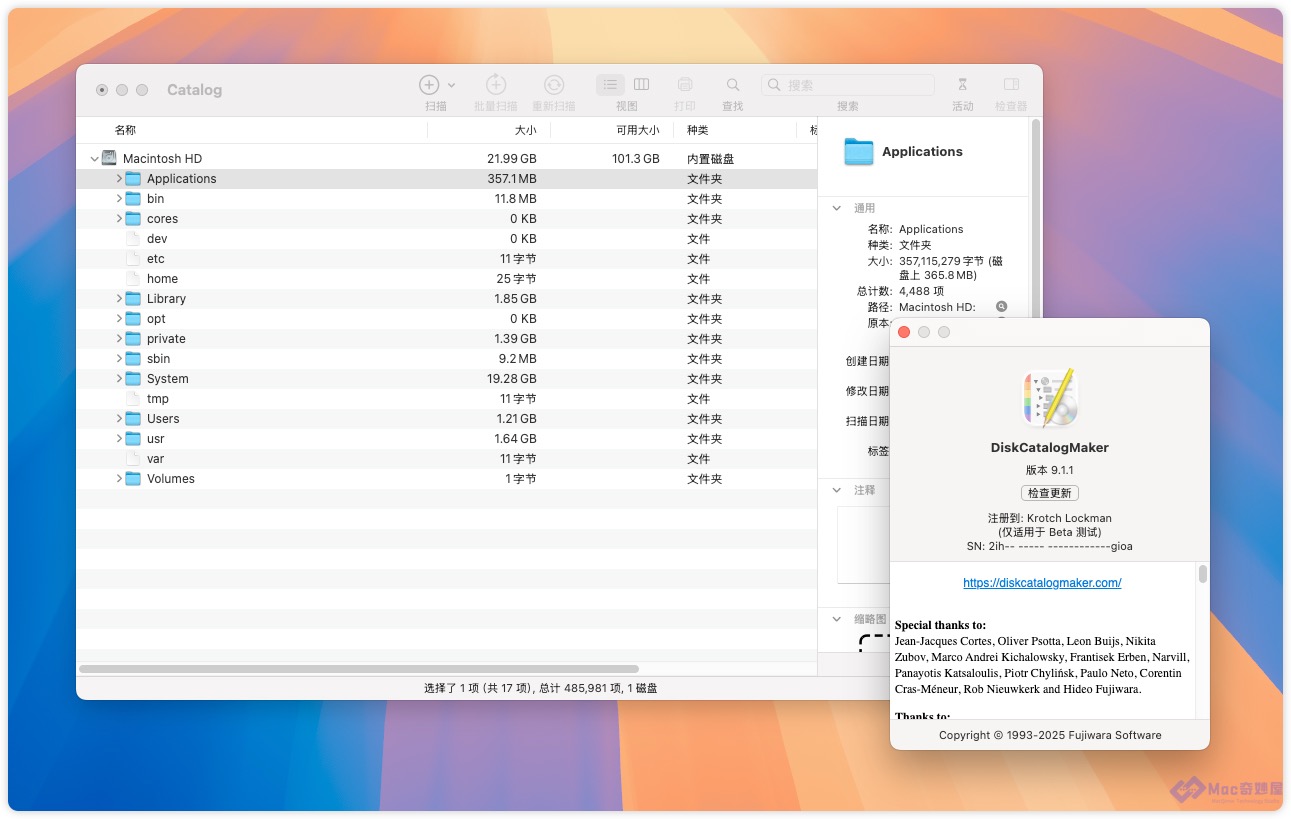Sort by the 种类 (Kind) column header
The width and height of the screenshot is (1291, 819).
pos(697,130)
